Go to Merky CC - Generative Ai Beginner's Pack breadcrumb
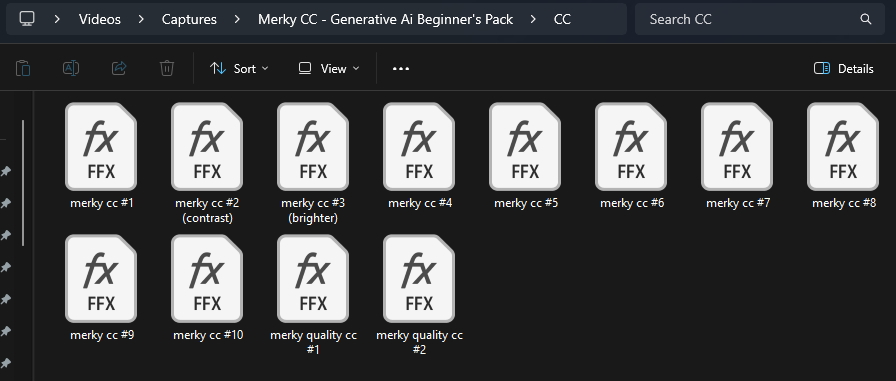This screenshot has width=896, height=381. pyautogui.click(x=386, y=19)
